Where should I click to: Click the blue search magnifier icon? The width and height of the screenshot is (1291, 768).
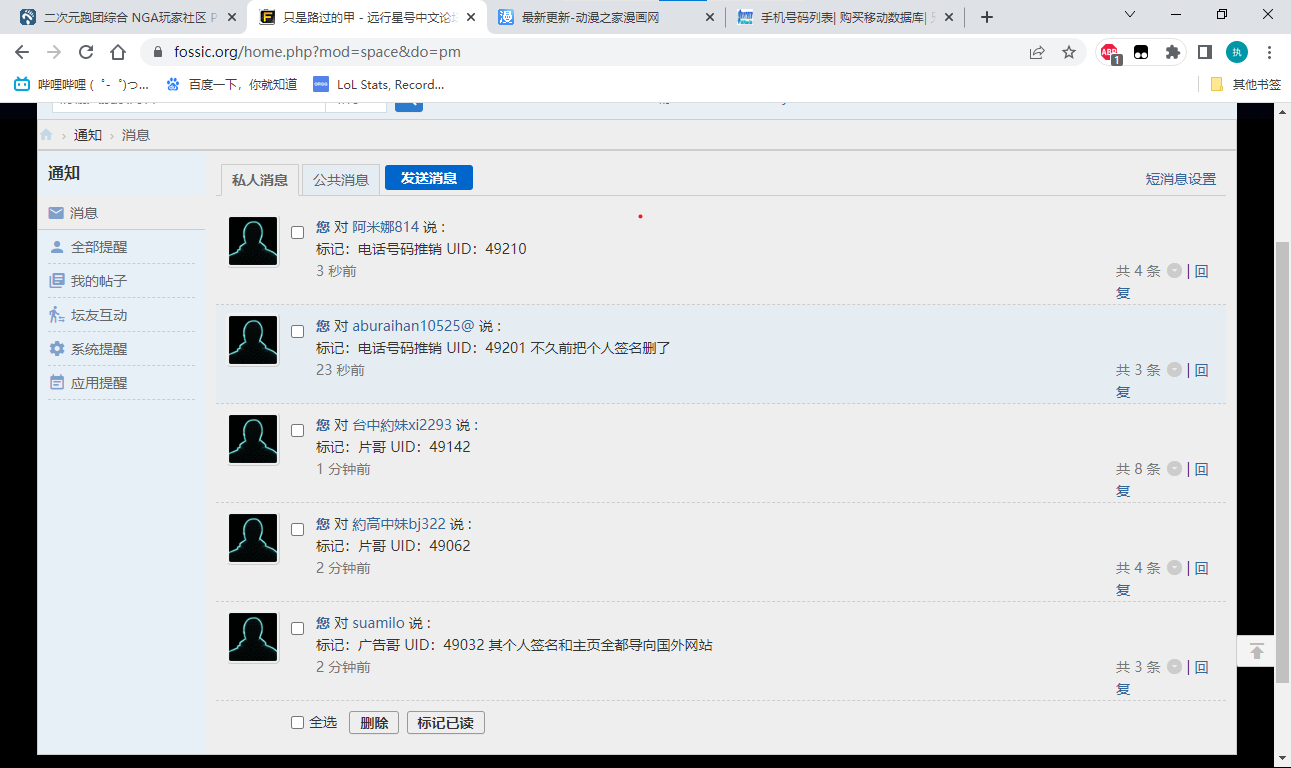pos(408,101)
